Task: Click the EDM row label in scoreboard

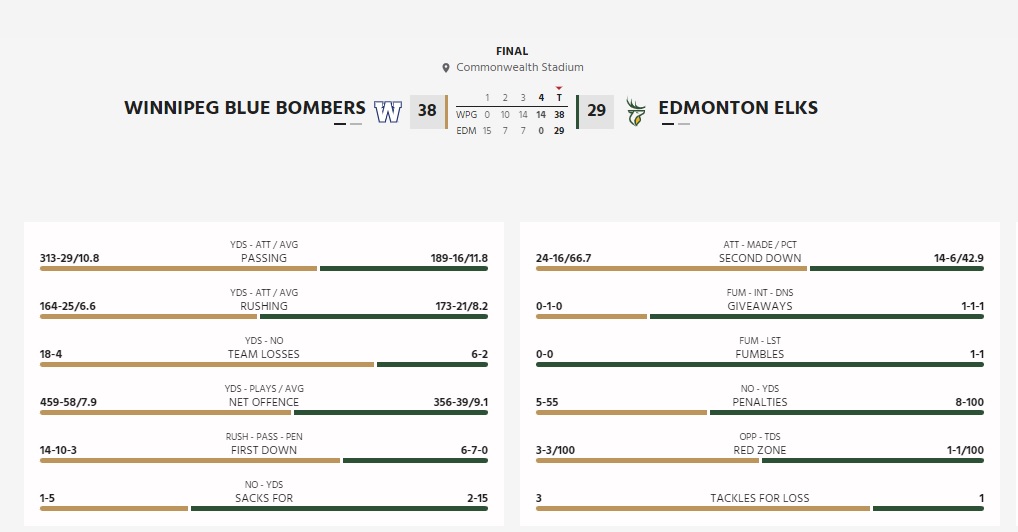Action: 466,130
